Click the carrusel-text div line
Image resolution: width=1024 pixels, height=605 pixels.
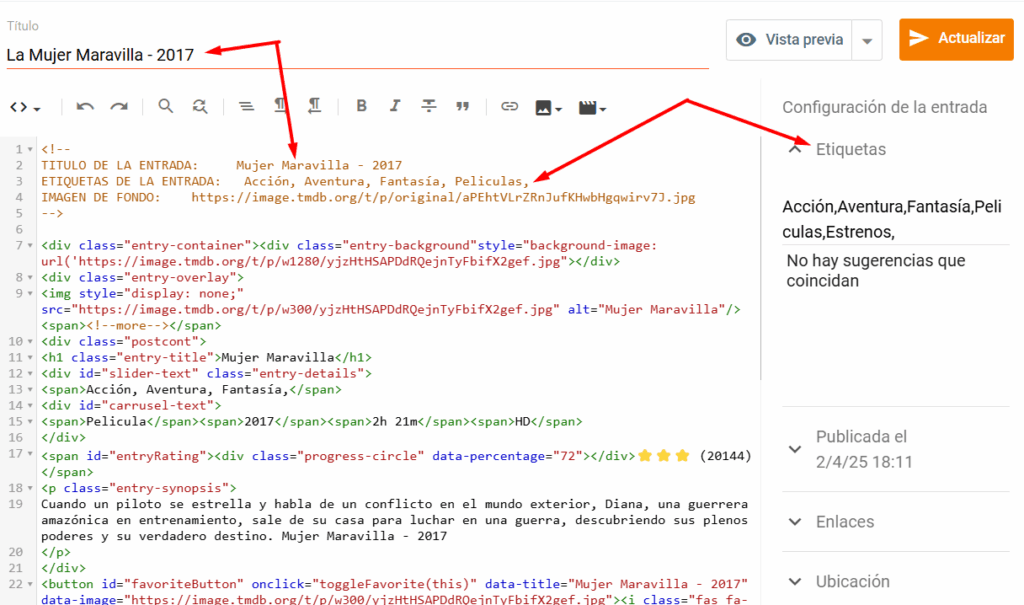[x=131, y=405]
